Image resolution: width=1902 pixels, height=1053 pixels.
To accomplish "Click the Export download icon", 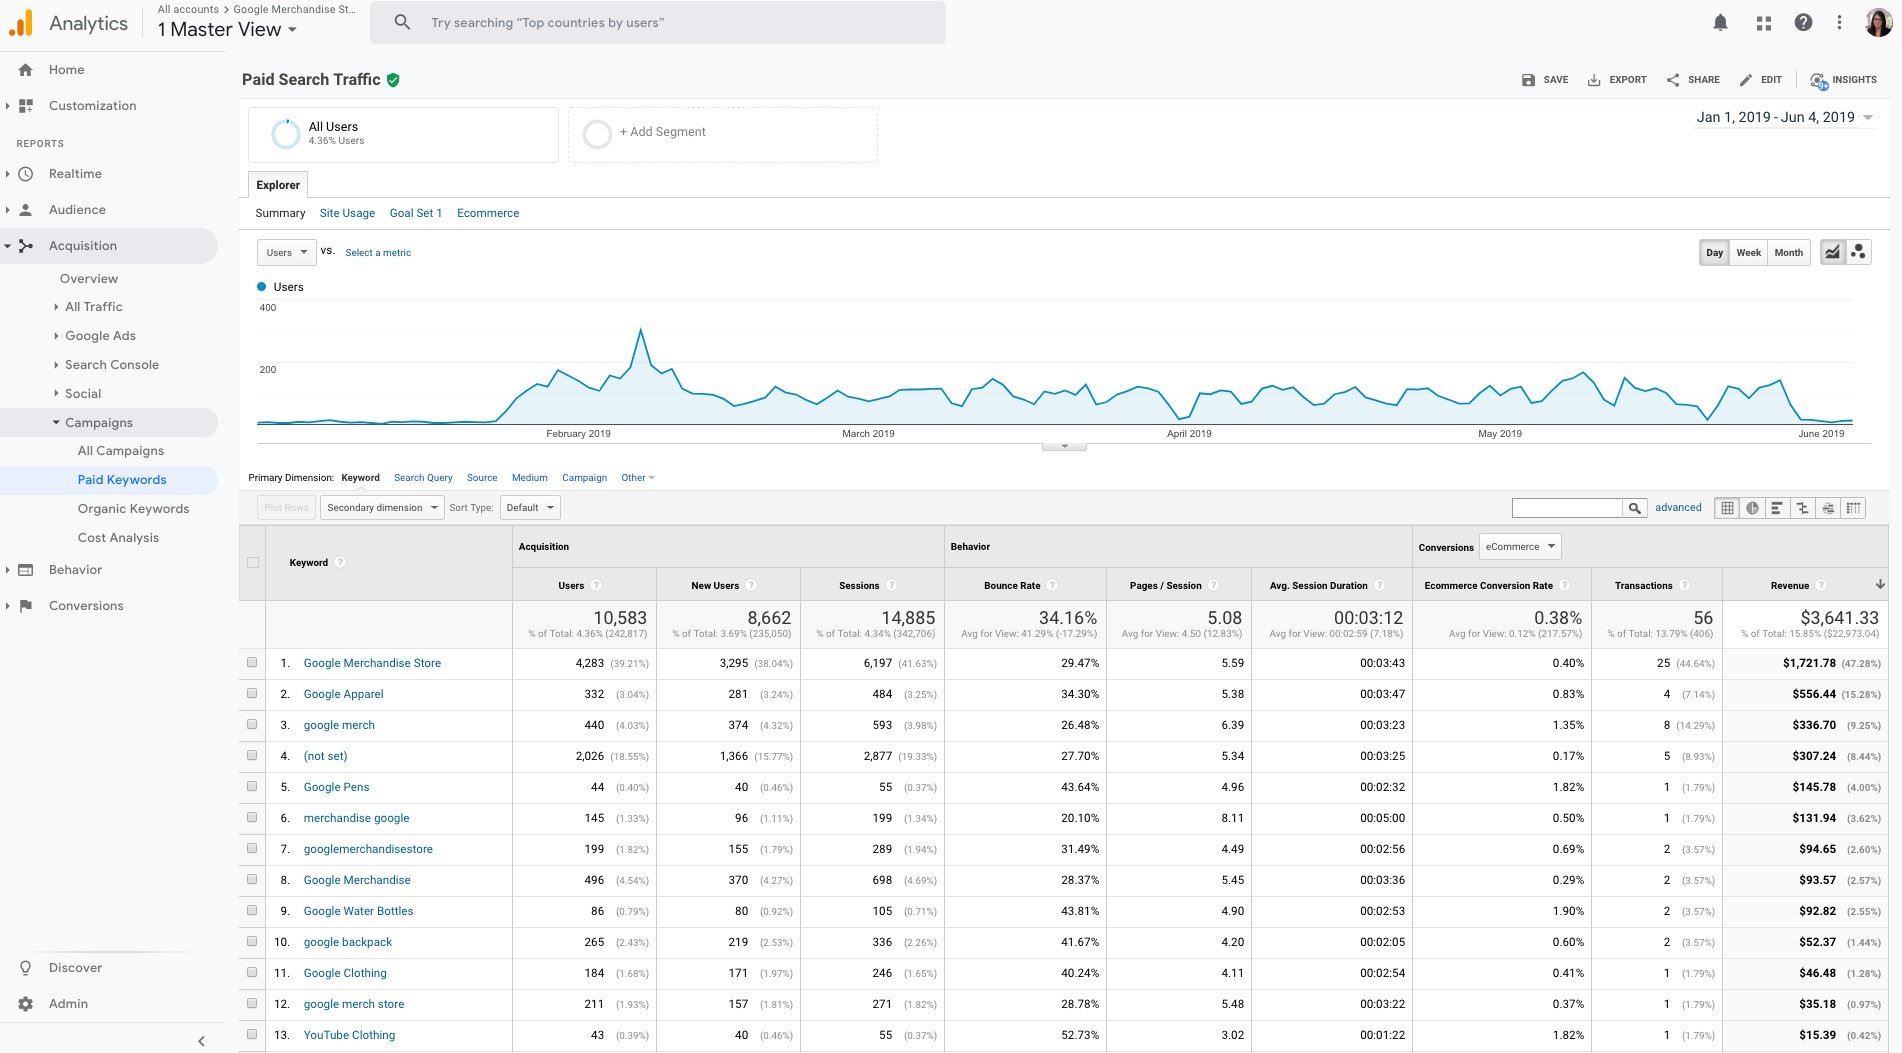I will (x=1594, y=80).
